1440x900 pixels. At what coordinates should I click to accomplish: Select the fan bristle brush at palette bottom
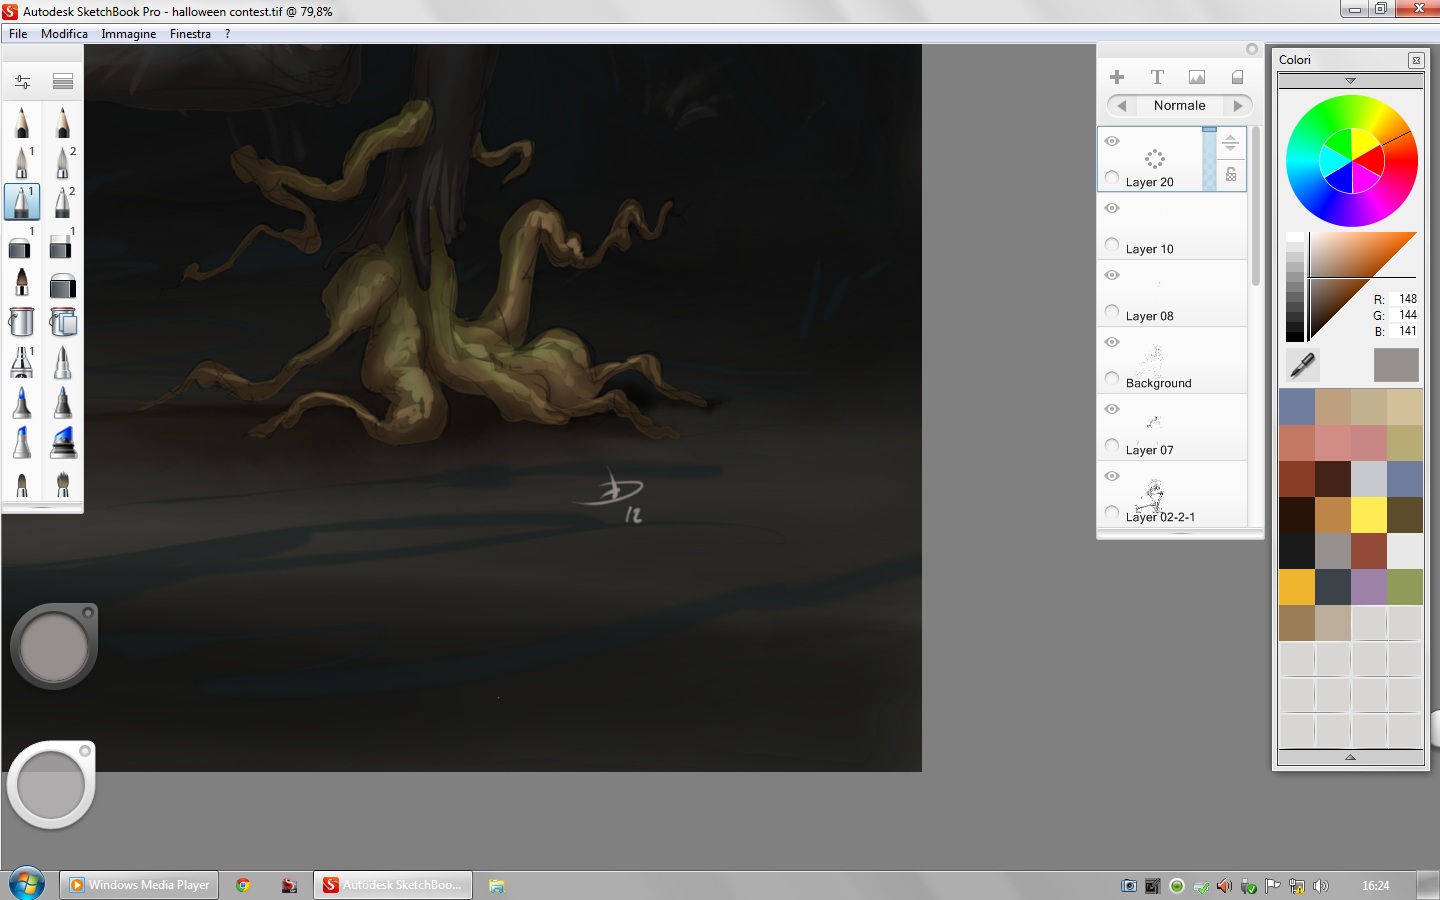click(x=63, y=485)
